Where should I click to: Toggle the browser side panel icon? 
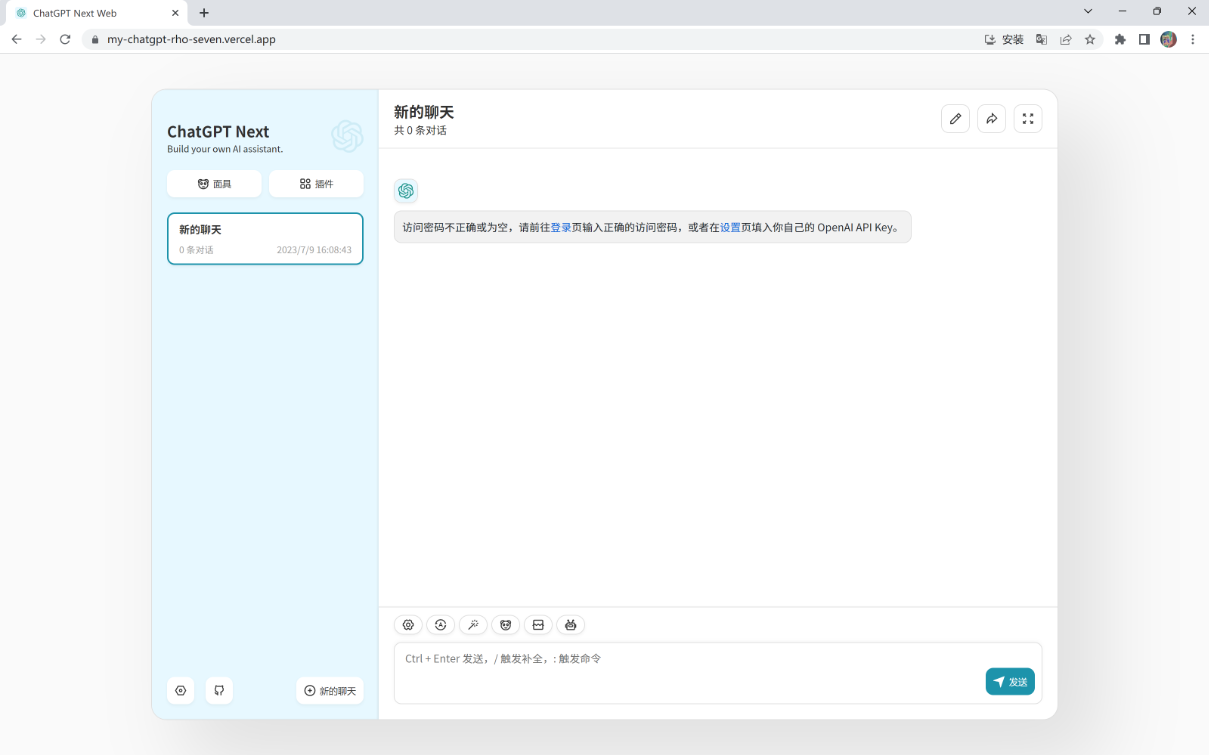point(1144,39)
